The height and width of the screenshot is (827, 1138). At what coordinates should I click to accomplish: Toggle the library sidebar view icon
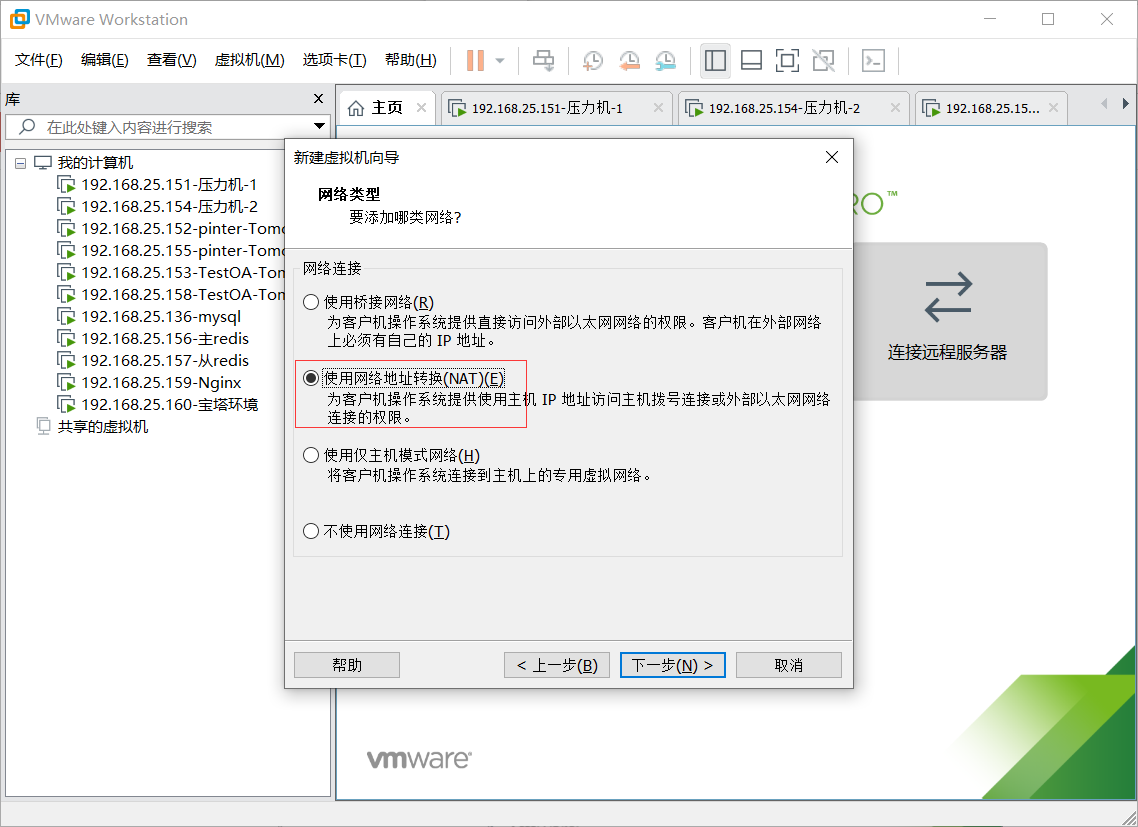click(715, 60)
